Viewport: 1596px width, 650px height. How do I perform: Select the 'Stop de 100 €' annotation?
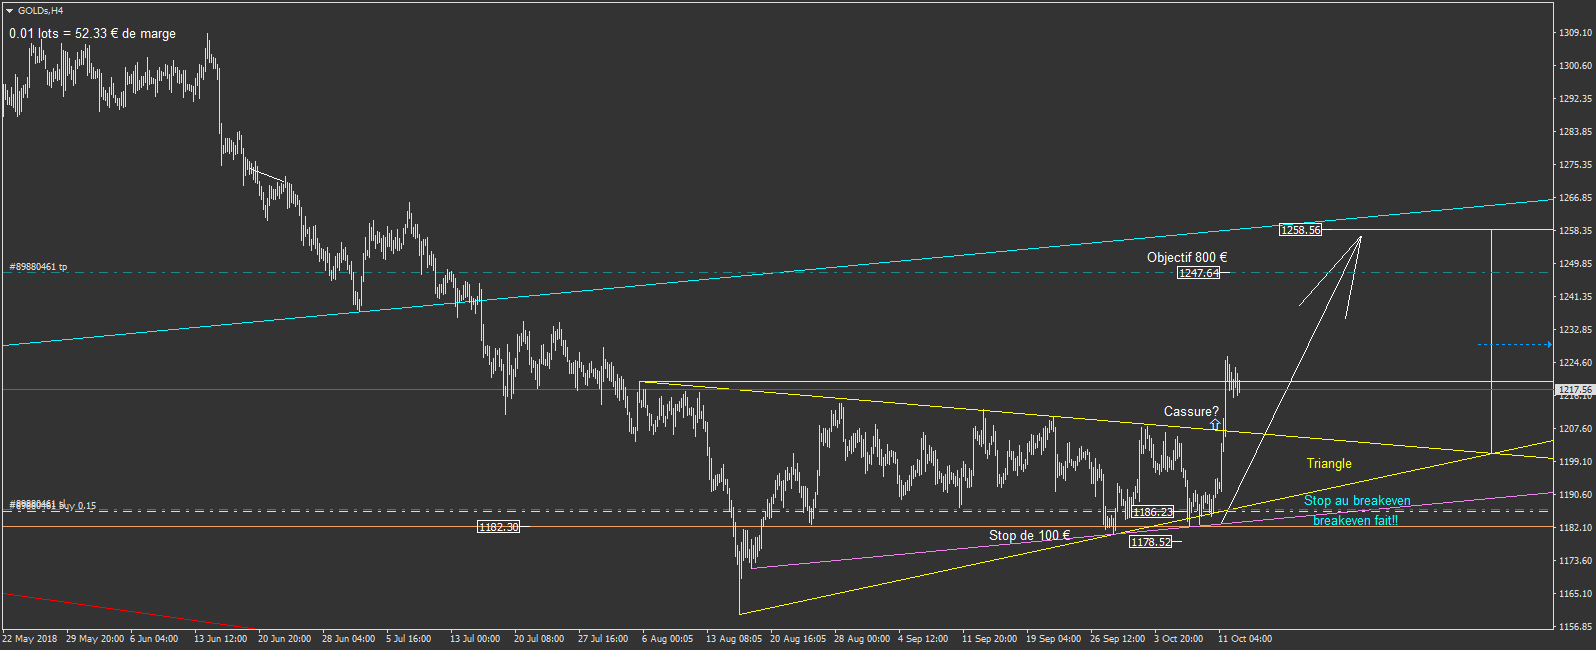[x=1029, y=535]
